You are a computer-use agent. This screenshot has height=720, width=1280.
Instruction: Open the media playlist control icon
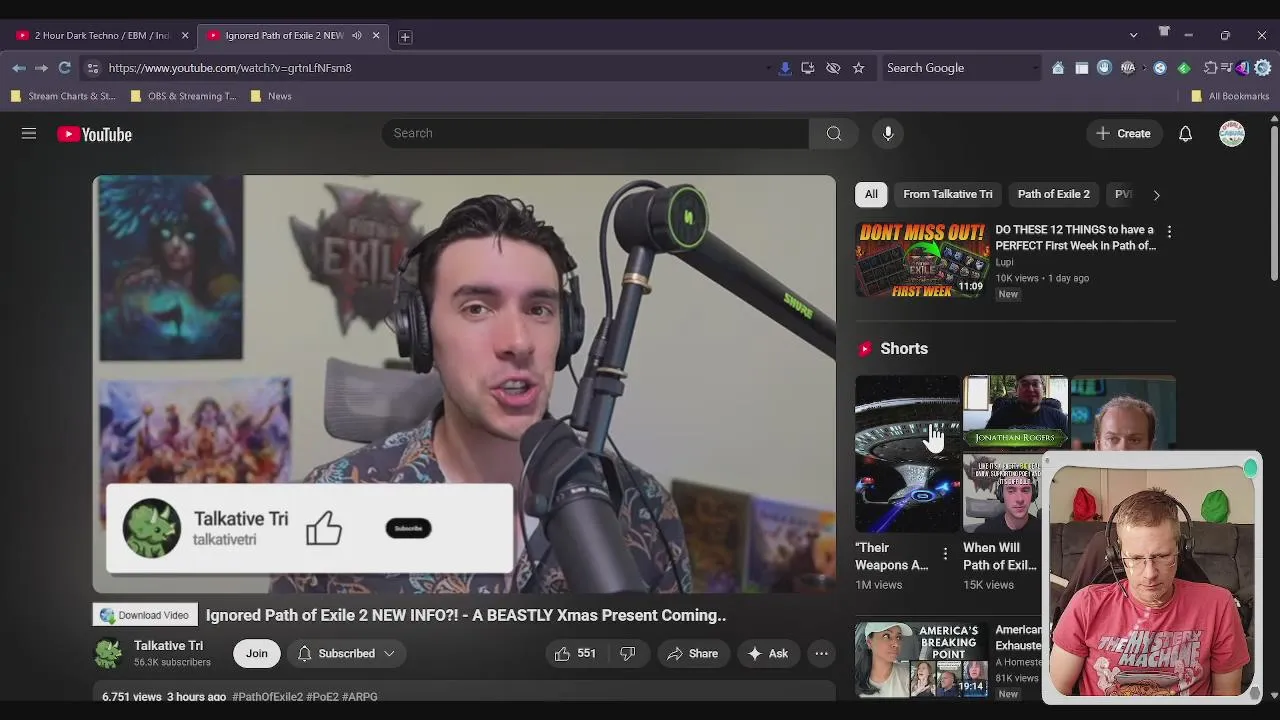coord(1227,68)
